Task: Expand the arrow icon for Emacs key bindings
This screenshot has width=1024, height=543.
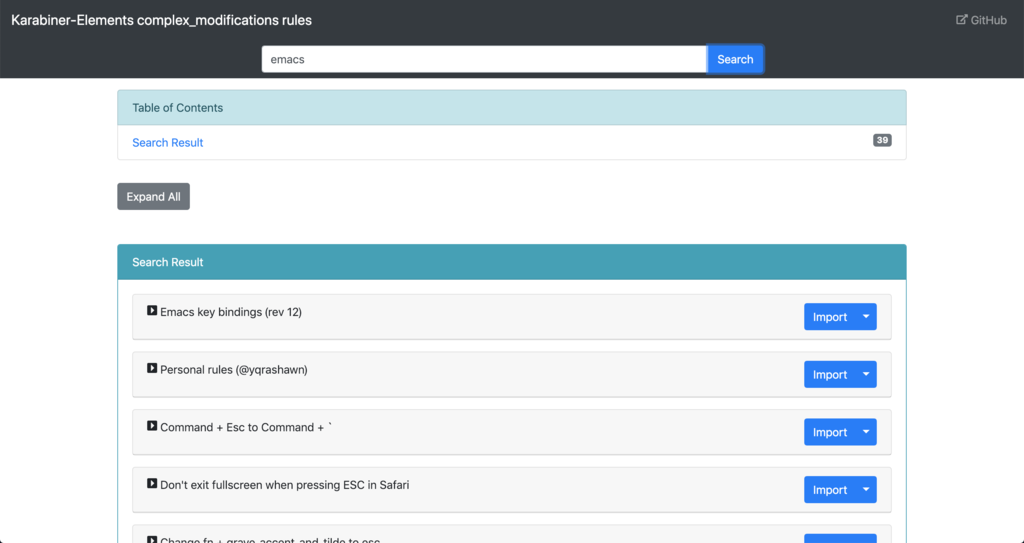Action: [152, 311]
